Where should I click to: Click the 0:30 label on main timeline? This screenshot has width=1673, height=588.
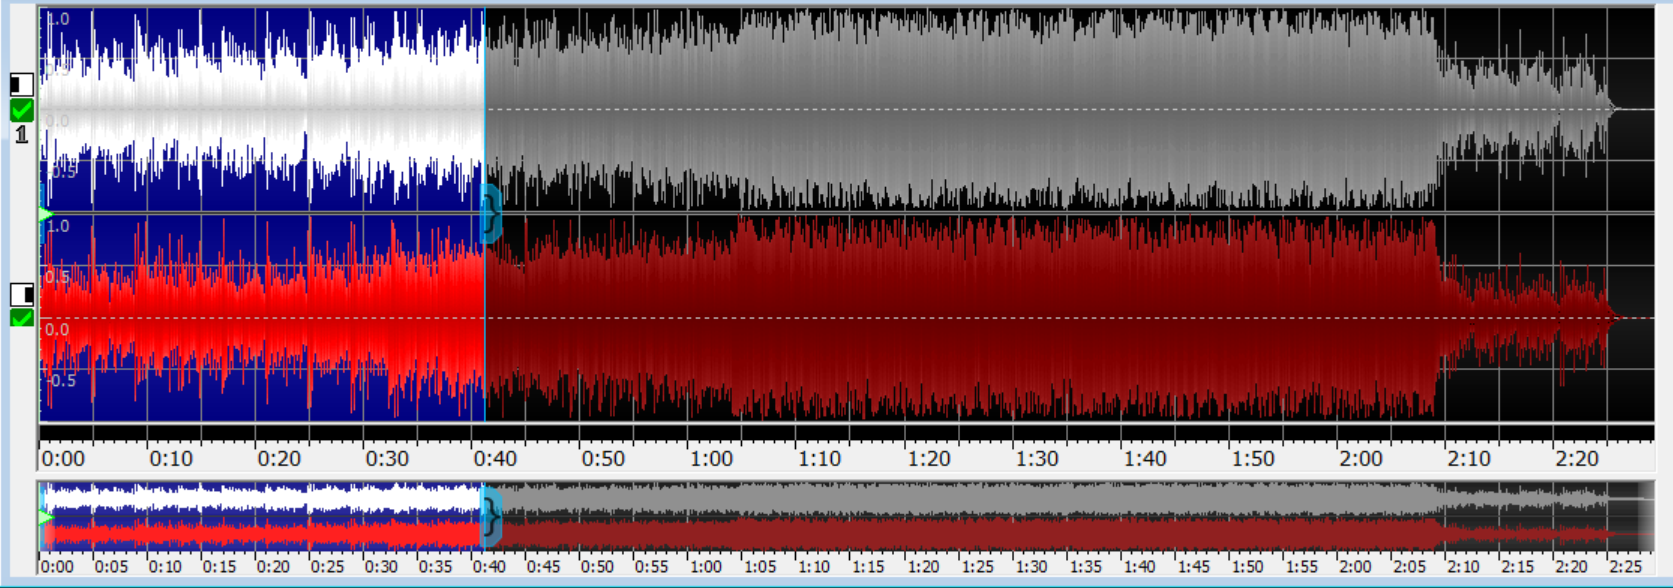click(387, 459)
